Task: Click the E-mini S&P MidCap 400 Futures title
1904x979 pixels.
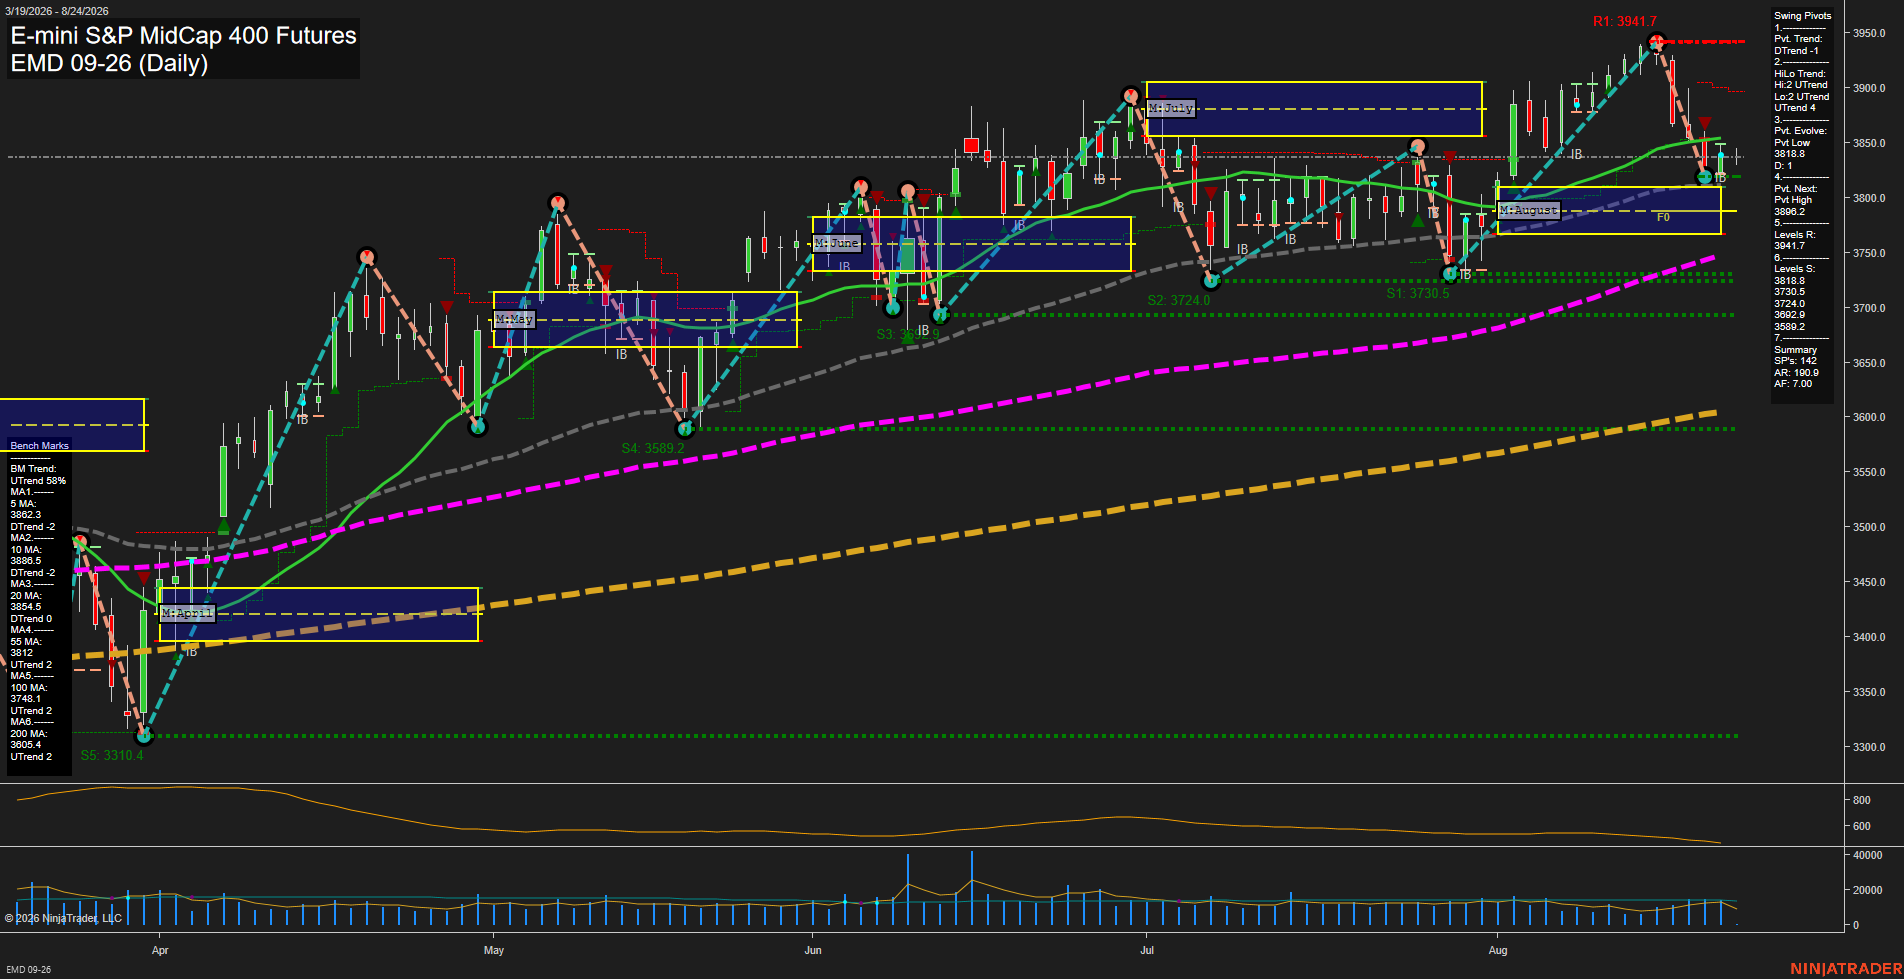Action: point(183,36)
